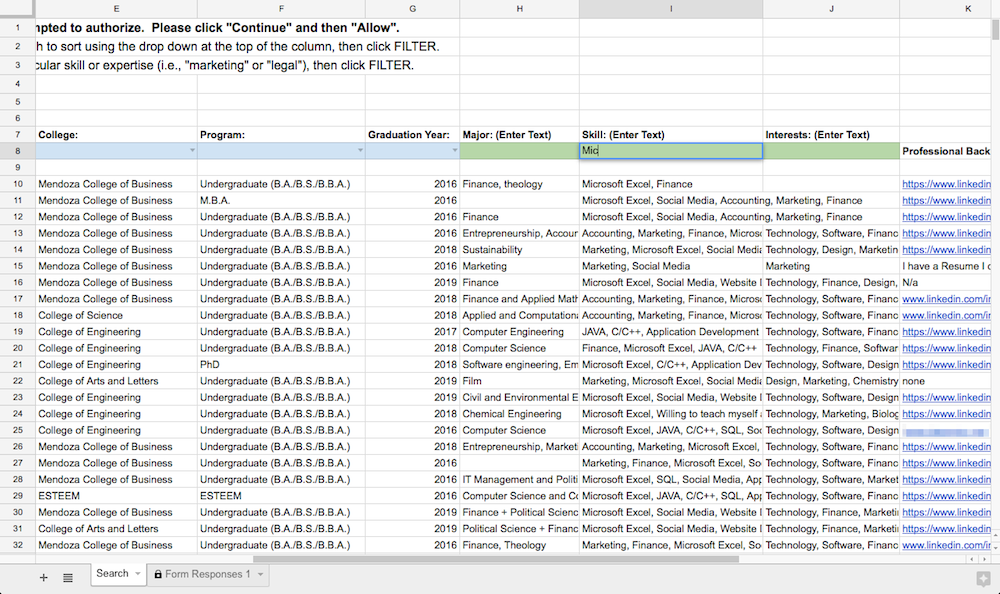Click the horizontal scrollbar thumb
The height and width of the screenshot is (594, 1000).
496,559
